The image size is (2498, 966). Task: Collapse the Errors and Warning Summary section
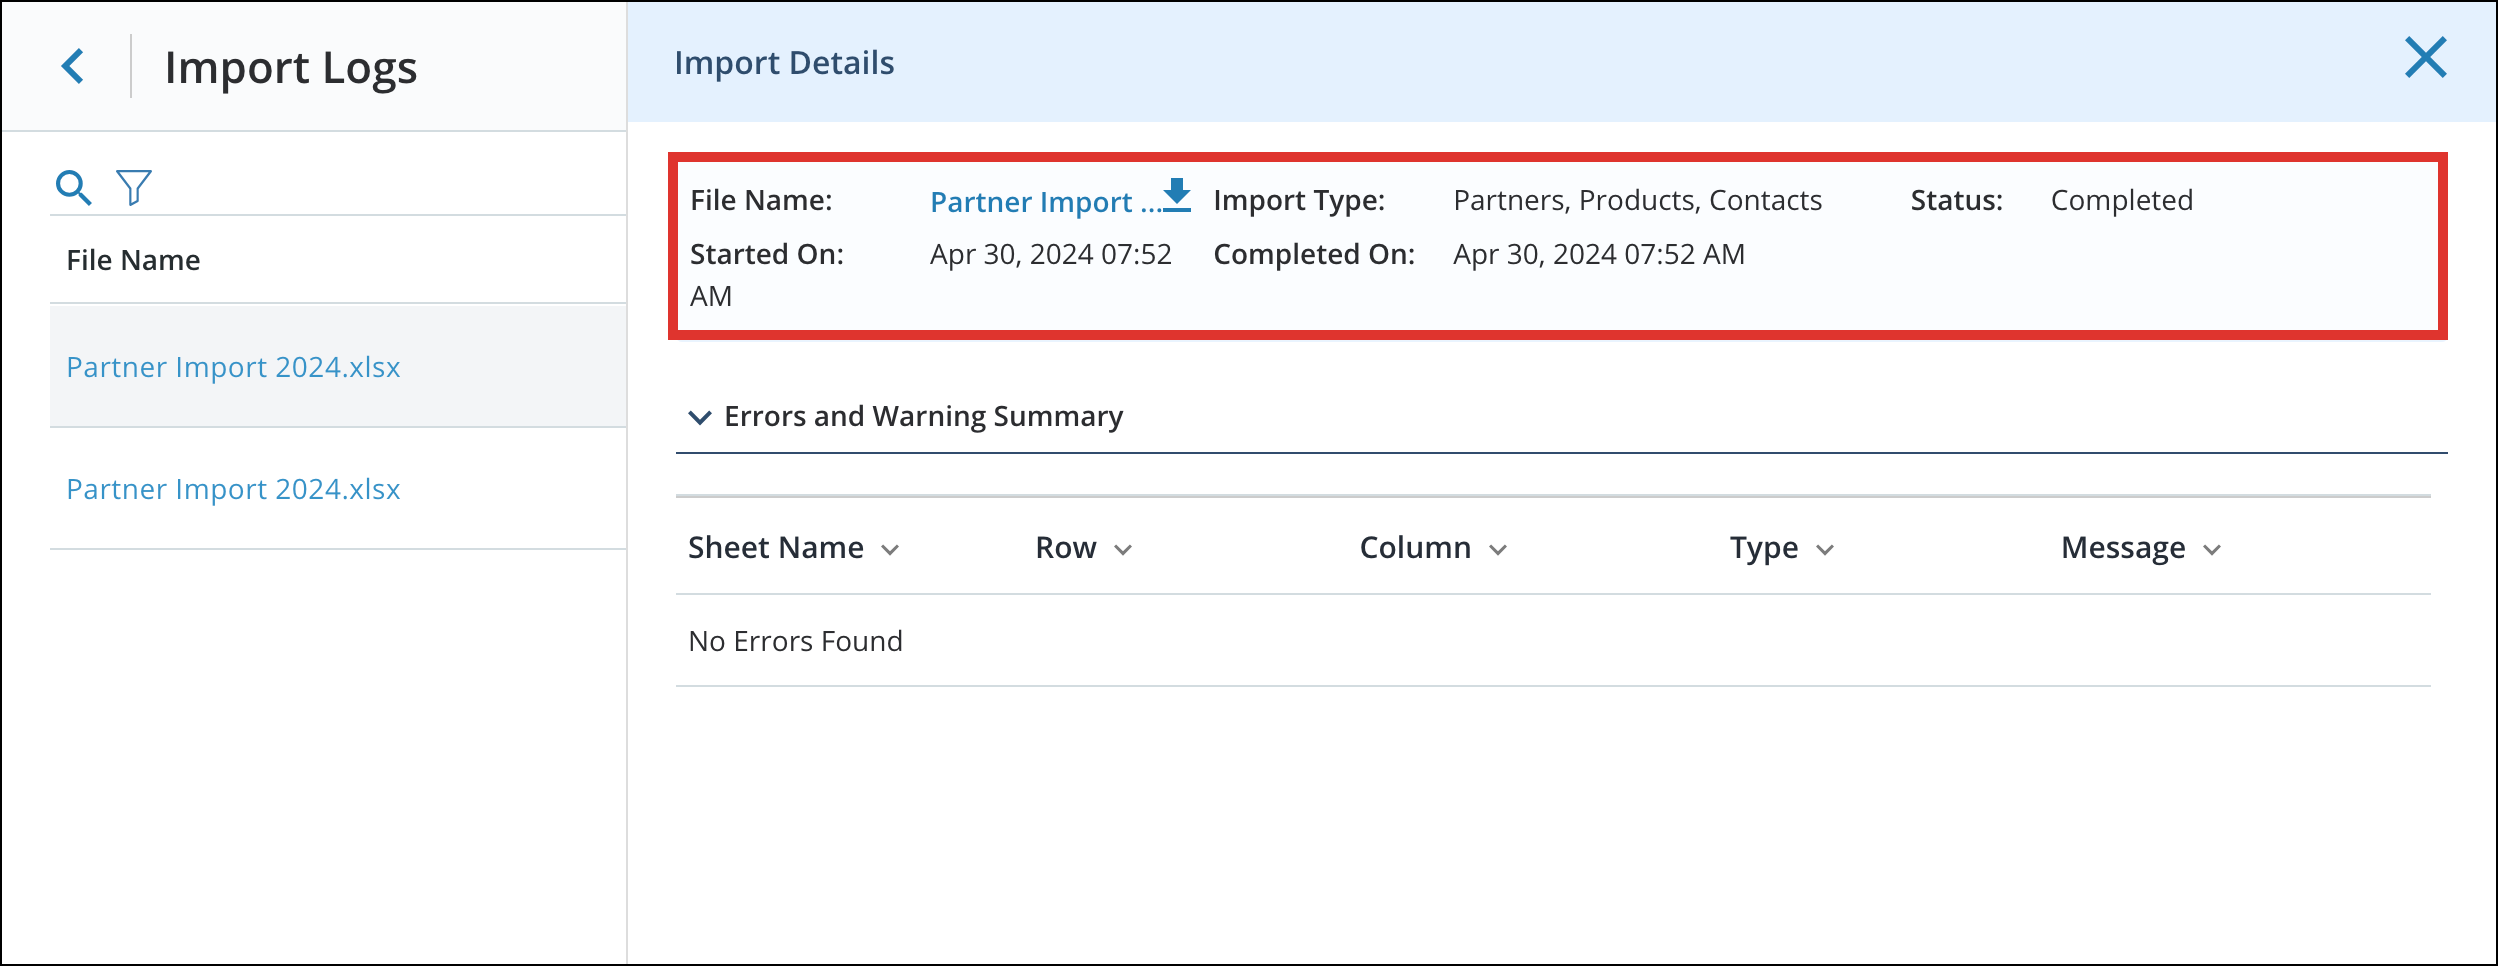pyautogui.click(x=700, y=416)
